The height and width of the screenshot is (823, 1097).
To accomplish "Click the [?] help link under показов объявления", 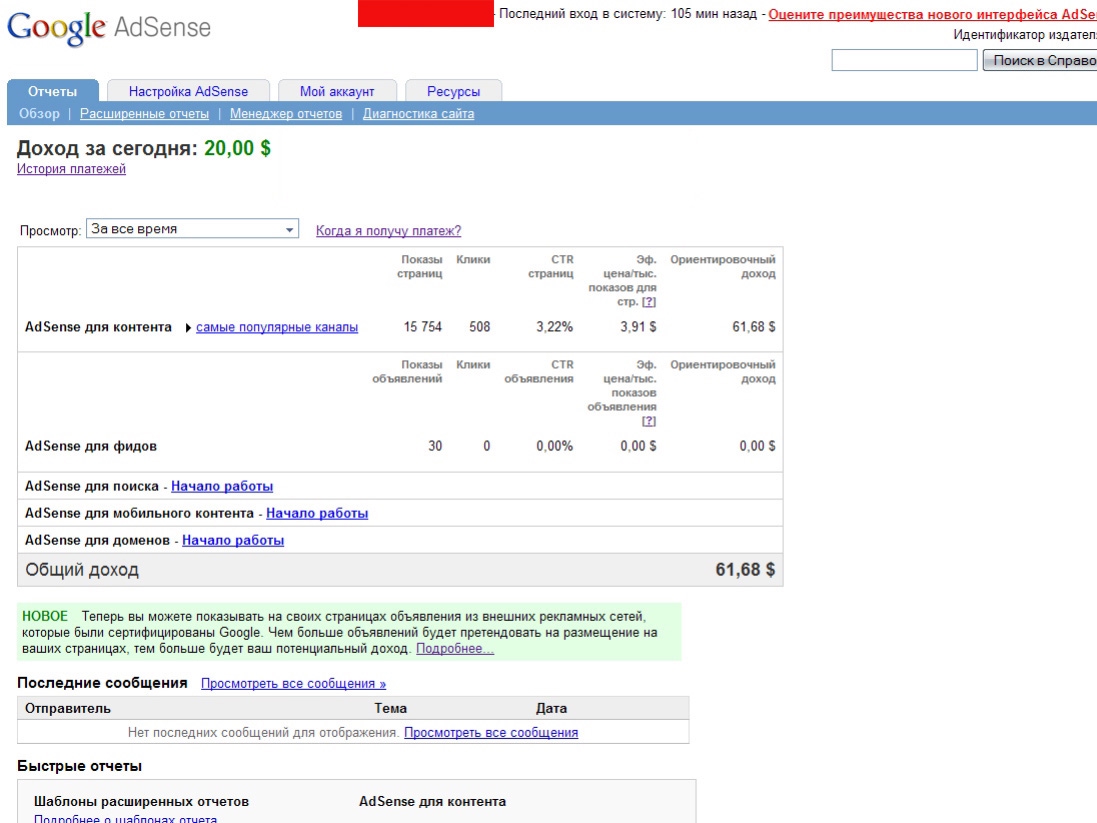I will pyautogui.click(x=649, y=421).
